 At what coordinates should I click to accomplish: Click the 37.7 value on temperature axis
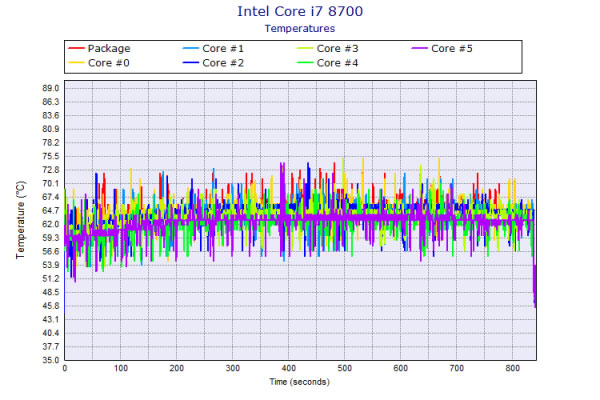tap(51, 346)
